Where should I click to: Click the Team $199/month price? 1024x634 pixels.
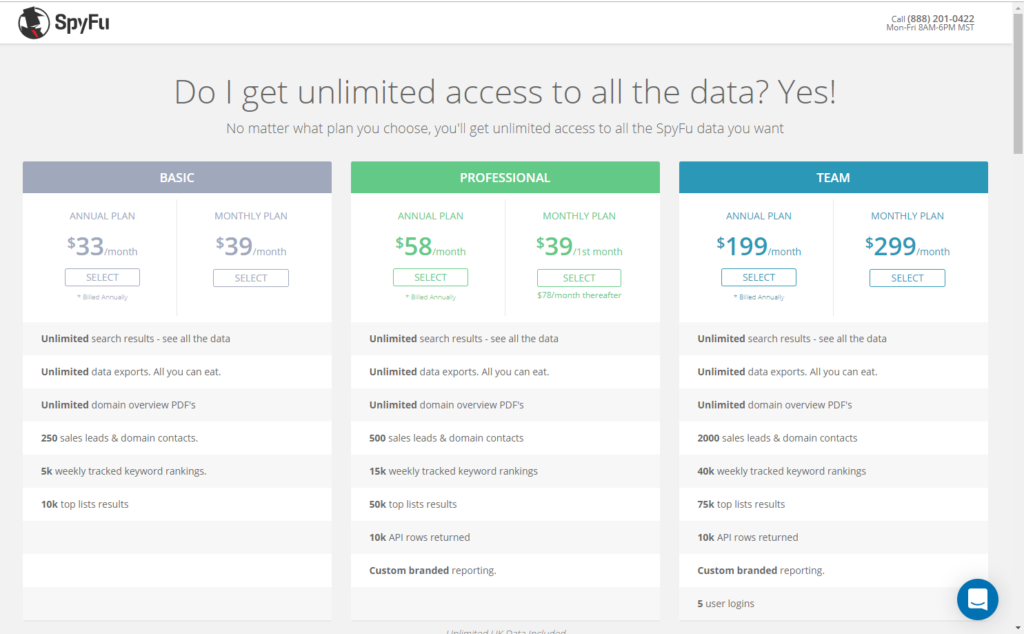[758, 247]
